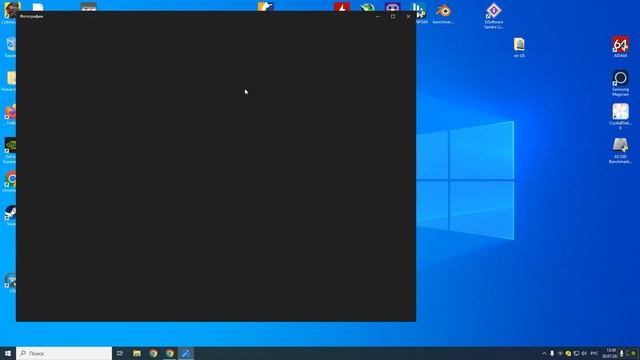Open the Windows Start menu
640x360 pixels.
click(8, 353)
